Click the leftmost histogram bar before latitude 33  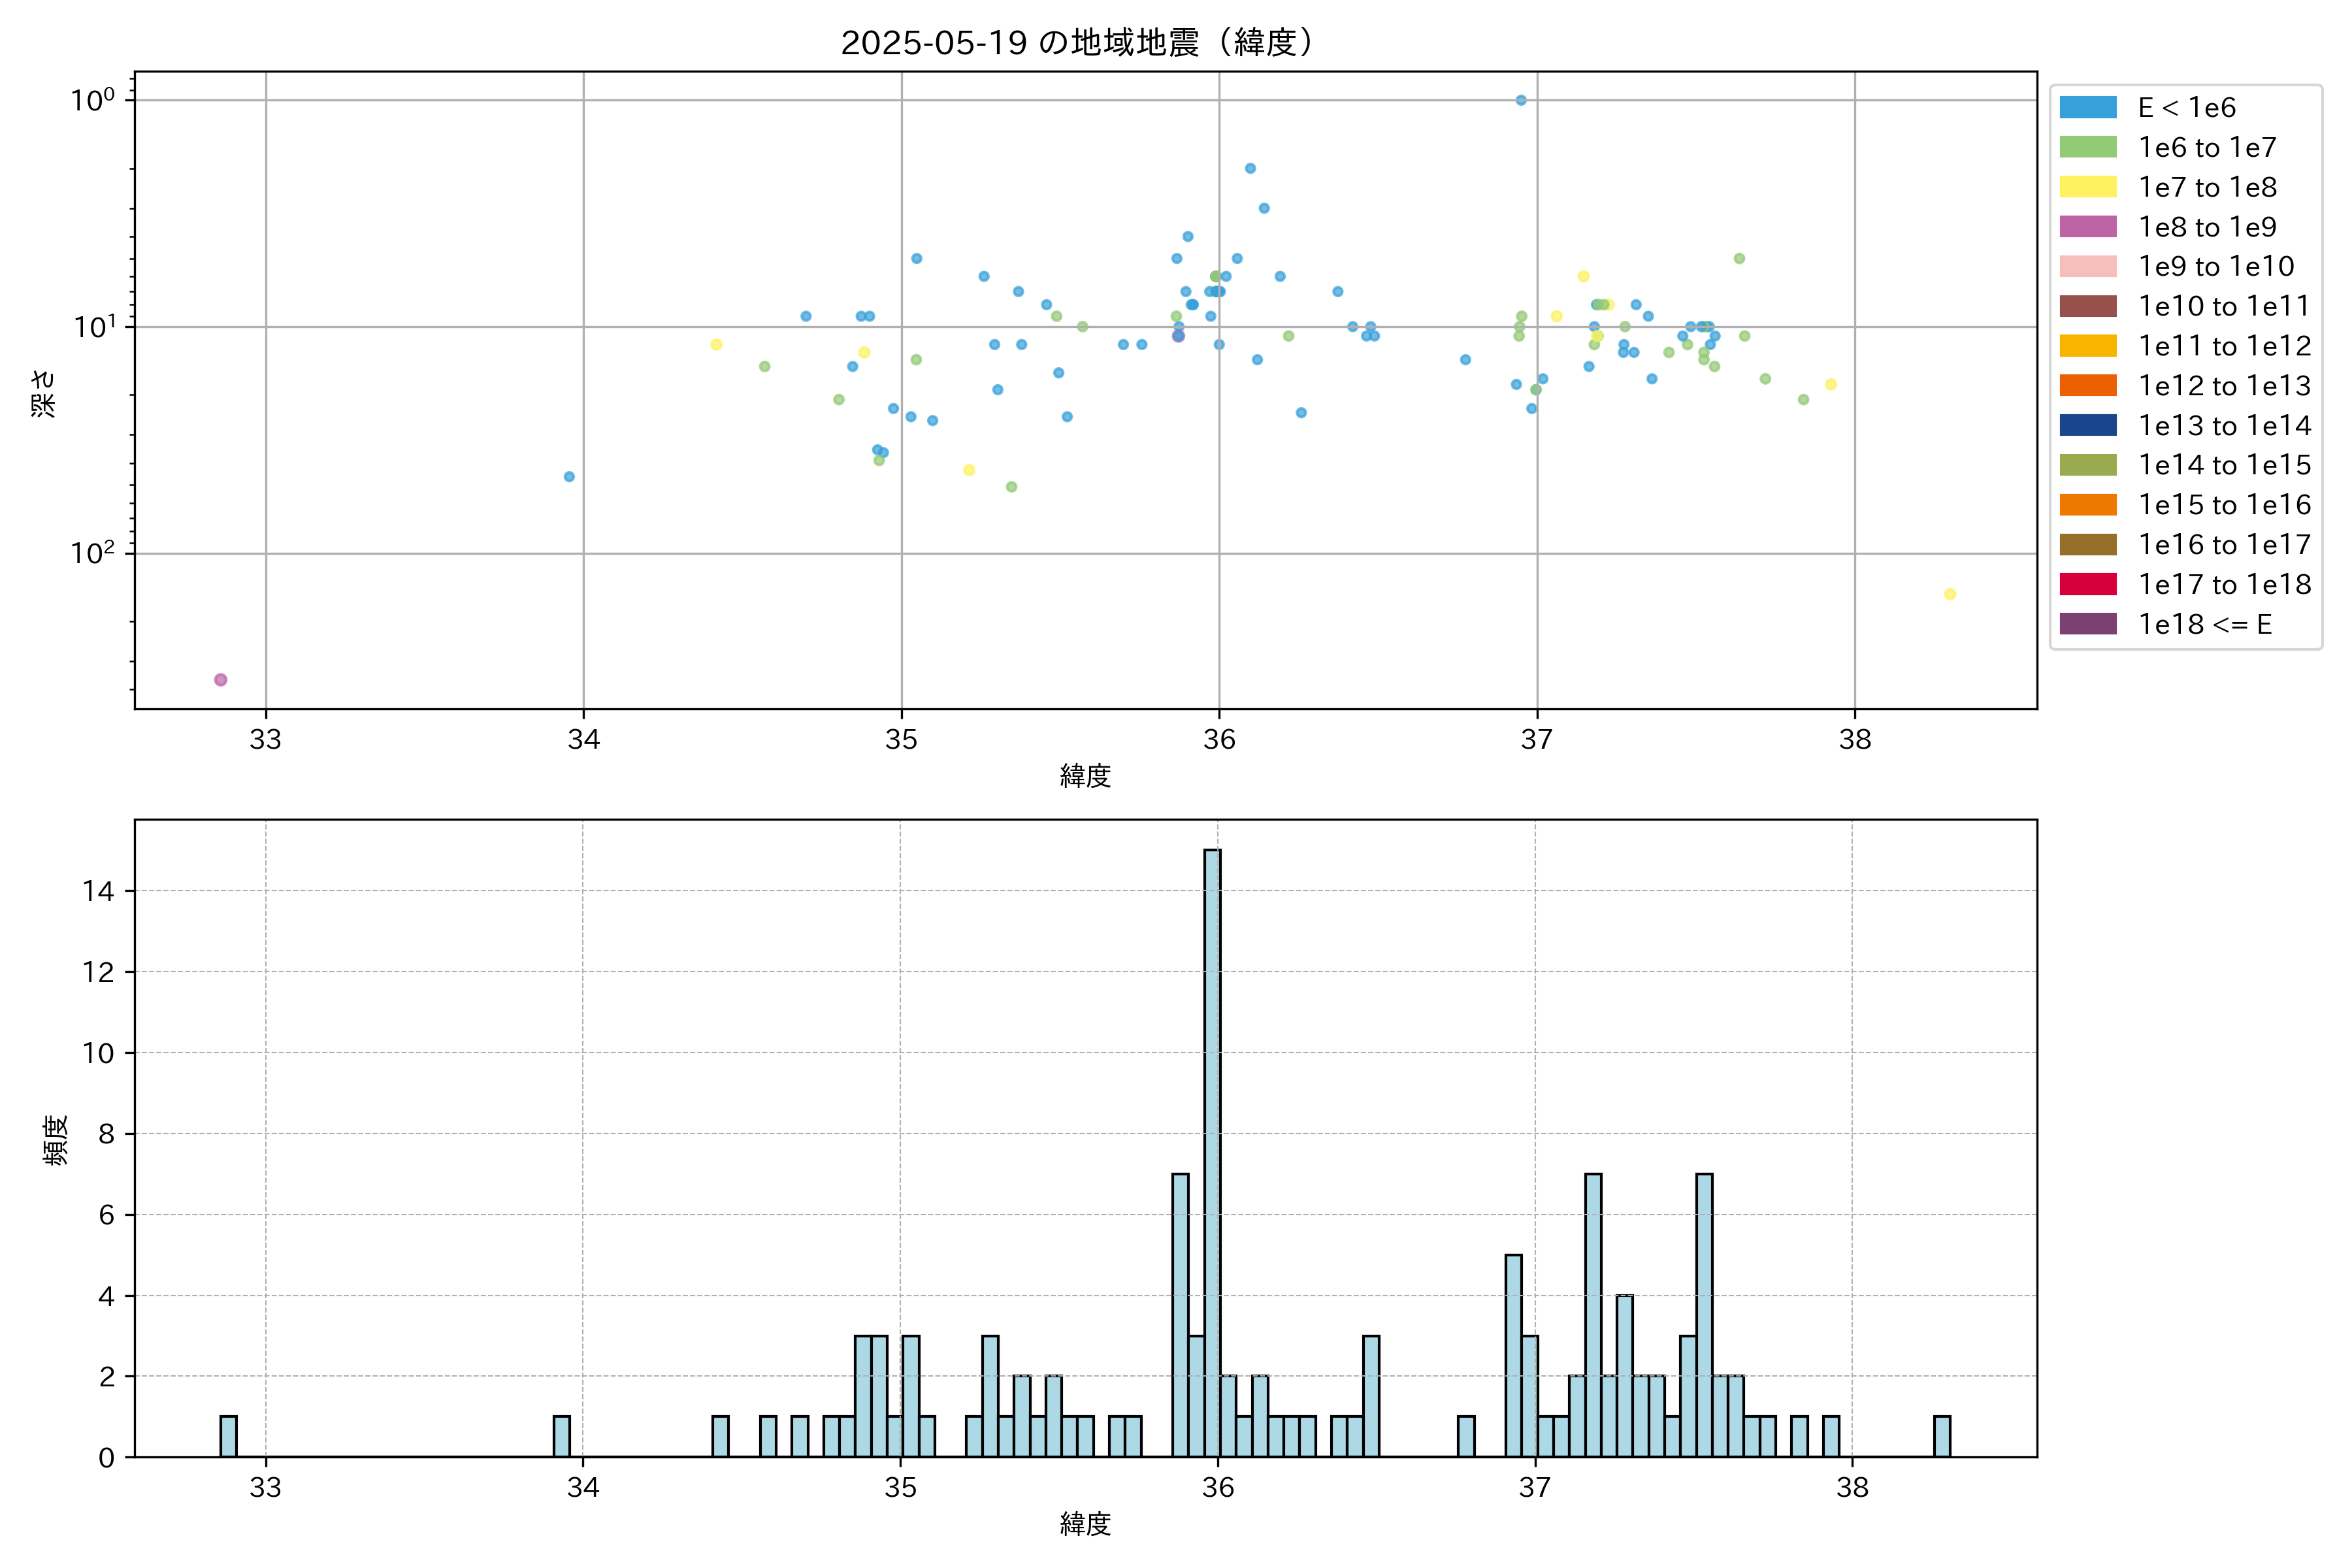(x=228, y=1436)
